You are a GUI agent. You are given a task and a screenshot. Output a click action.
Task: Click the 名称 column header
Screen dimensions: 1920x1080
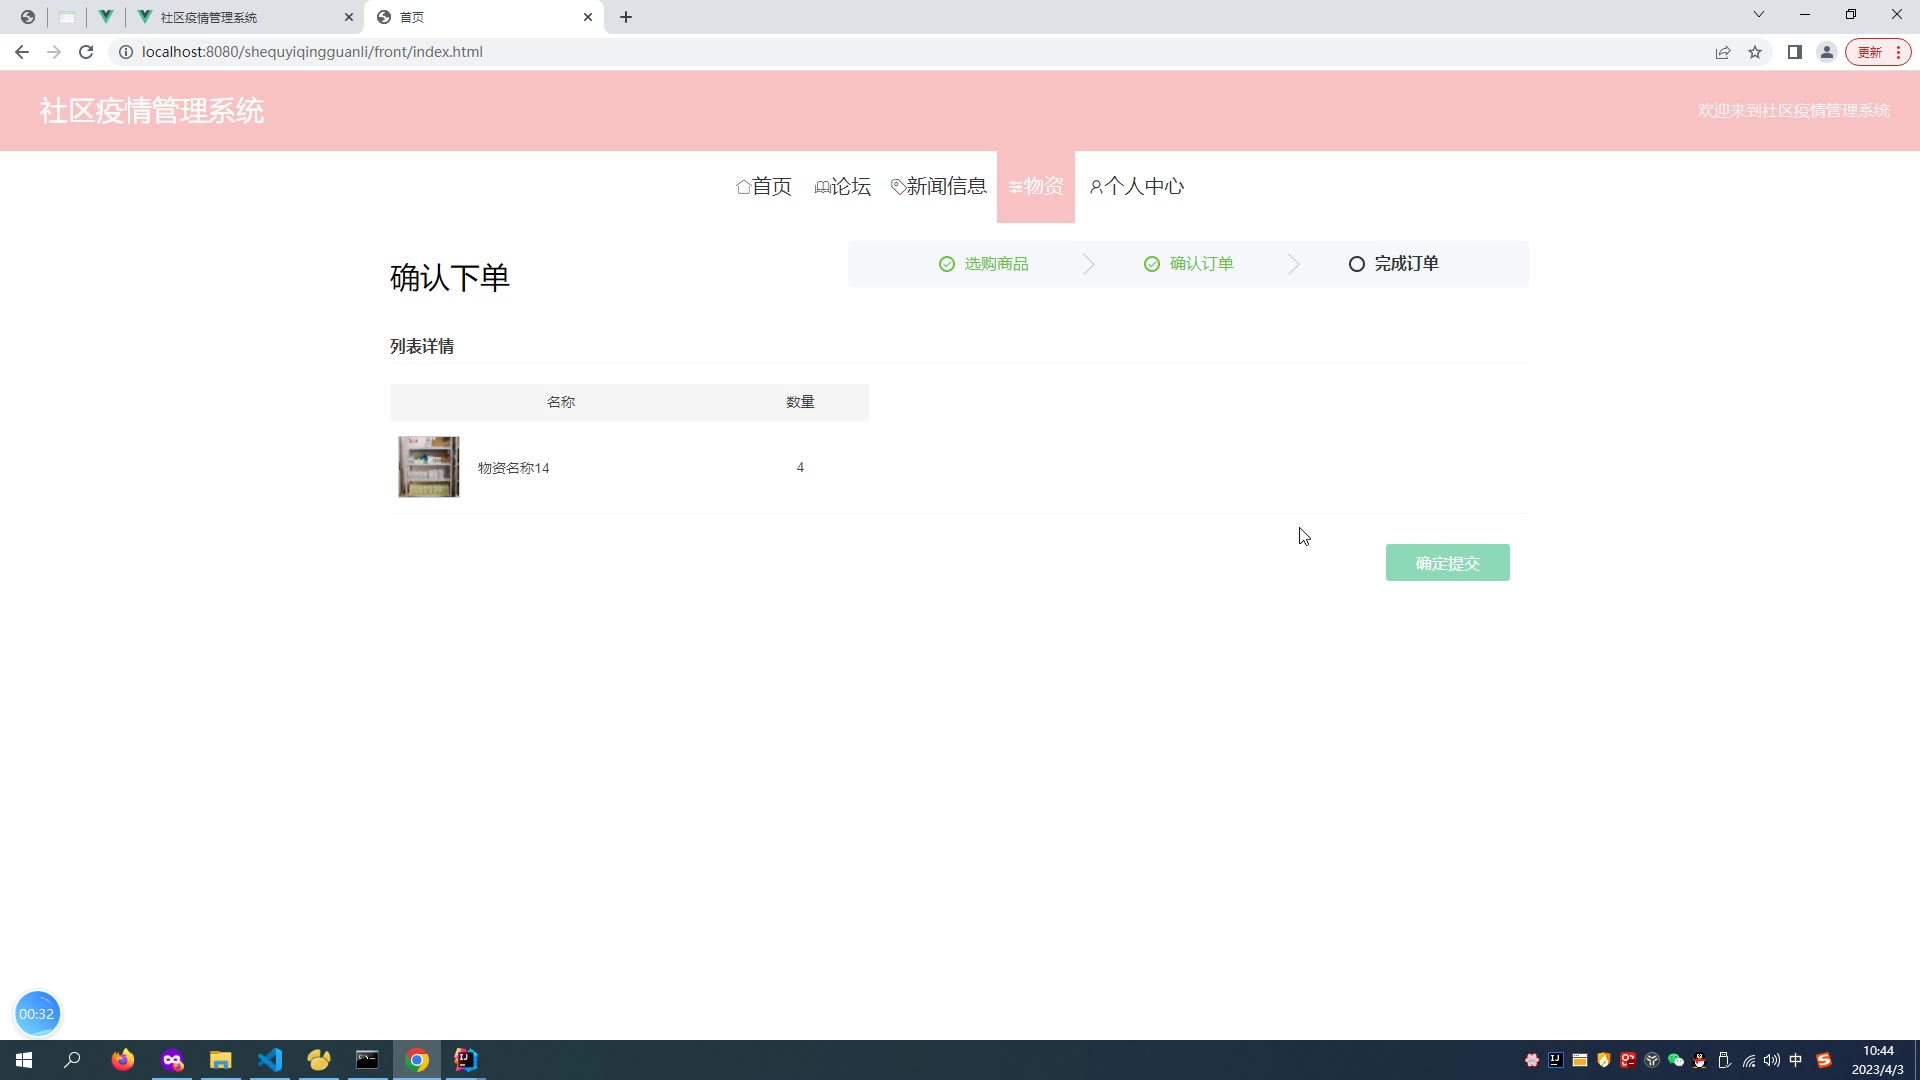tap(561, 402)
